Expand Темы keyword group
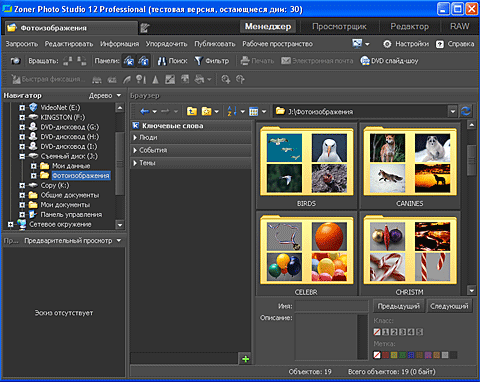Image resolution: width=480 pixels, height=382 pixels. [135, 163]
